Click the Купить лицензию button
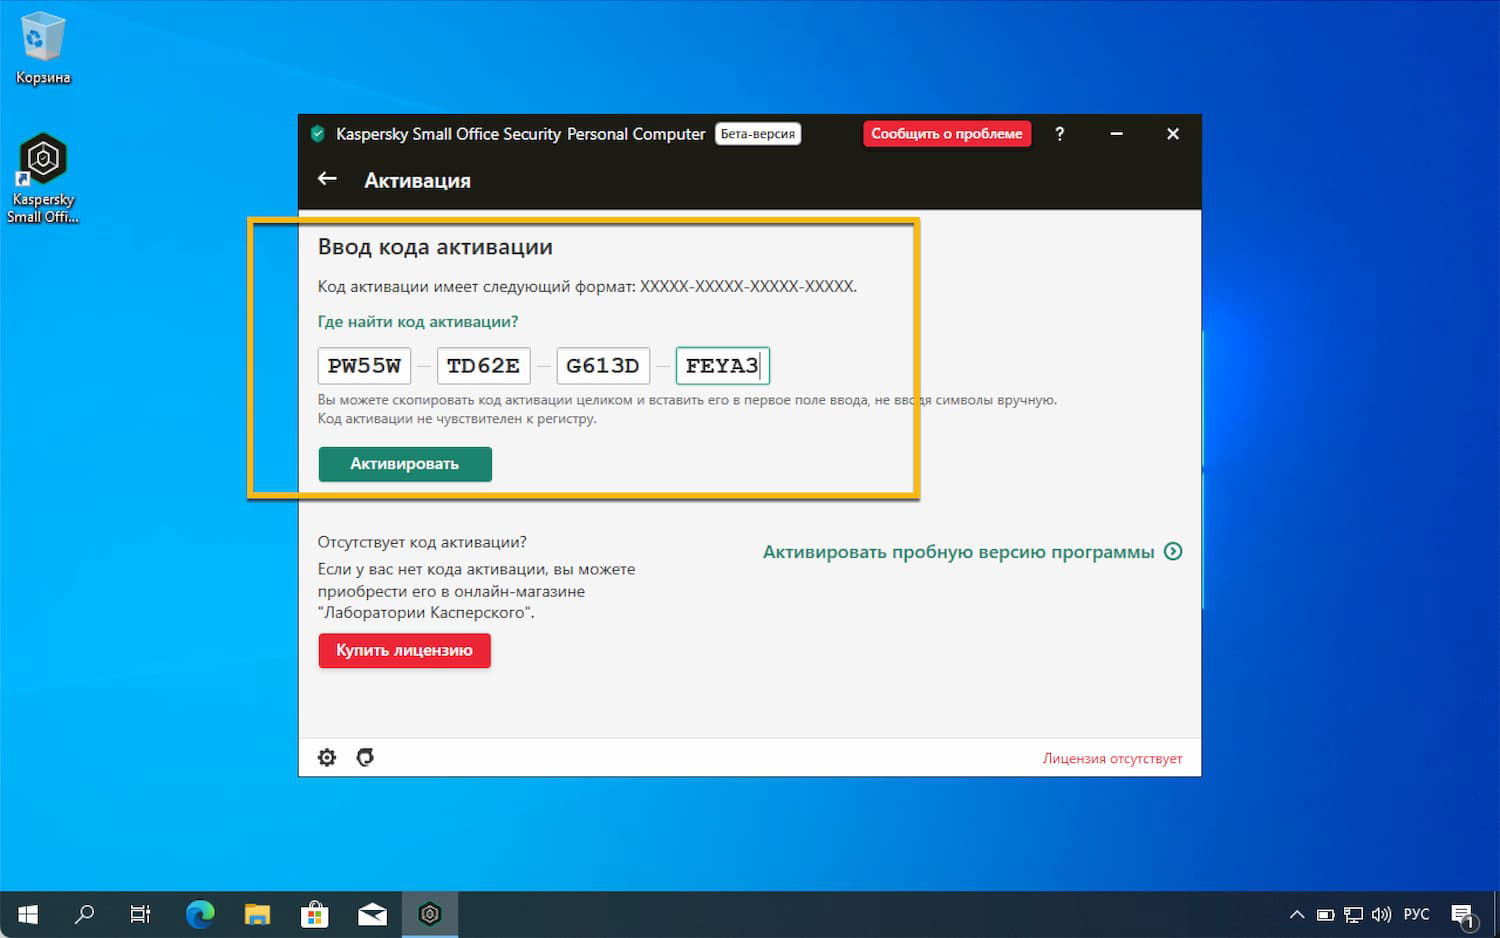The width and height of the screenshot is (1500, 938). 404,650
